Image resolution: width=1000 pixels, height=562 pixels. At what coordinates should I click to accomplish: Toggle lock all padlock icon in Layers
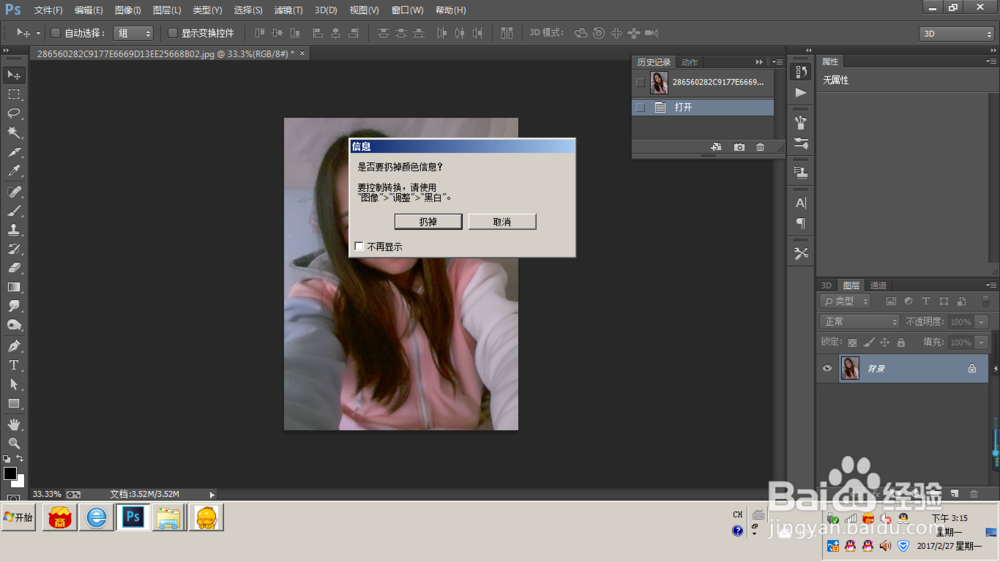(901, 343)
